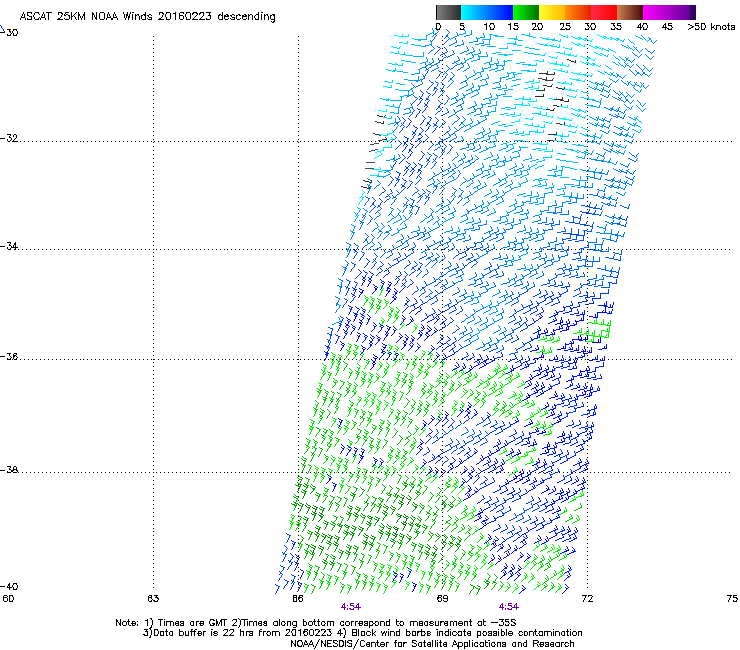The height and width of the screenshot is (650, 740).
Task: Click the 69 longitude axis label
Action: (442, 599)
